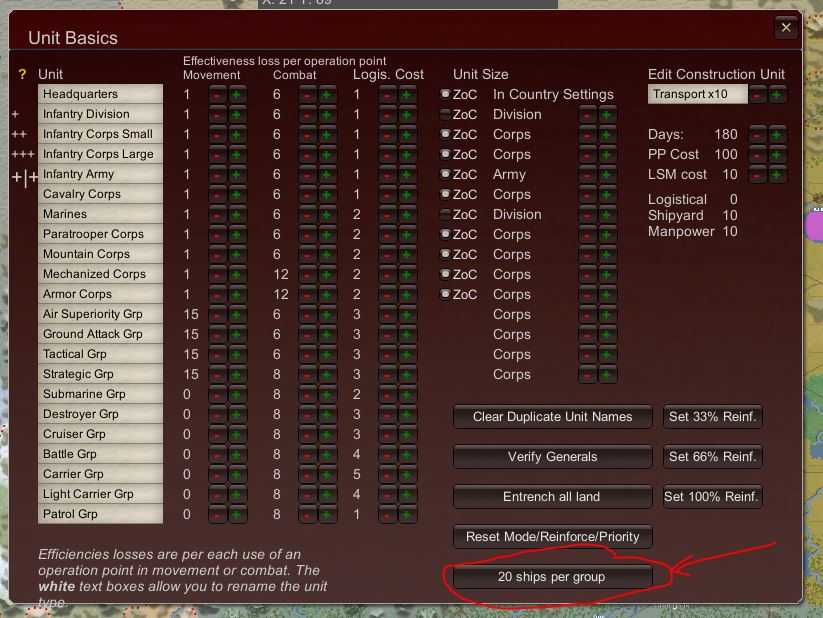Viewport: 823px width, 618px height.
Task: Set 66% Reinf. for units
Action: pyautogui.click(x=712, y=457)
